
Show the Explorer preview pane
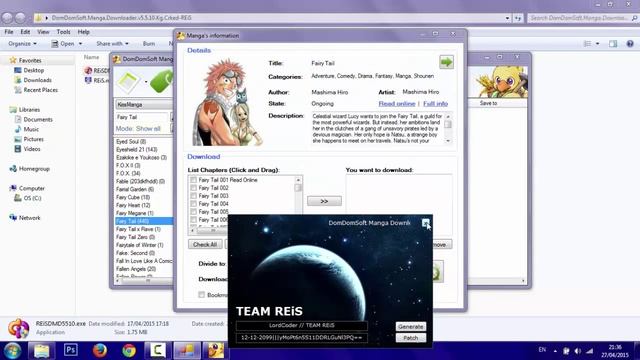[613, 44]
